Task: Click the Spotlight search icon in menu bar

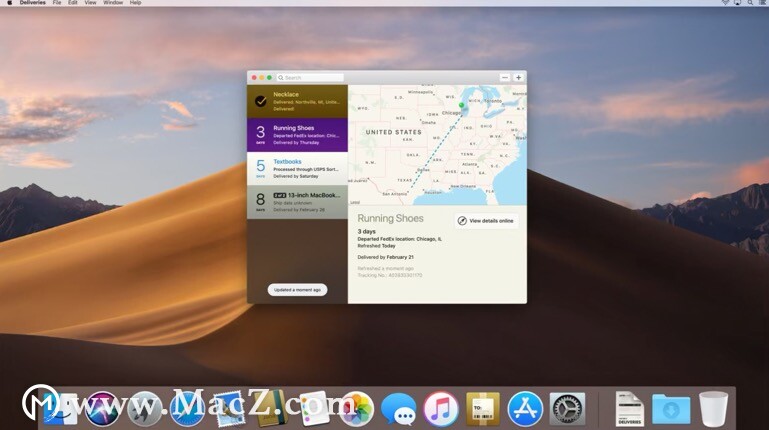Action: (x=750, y=2)
